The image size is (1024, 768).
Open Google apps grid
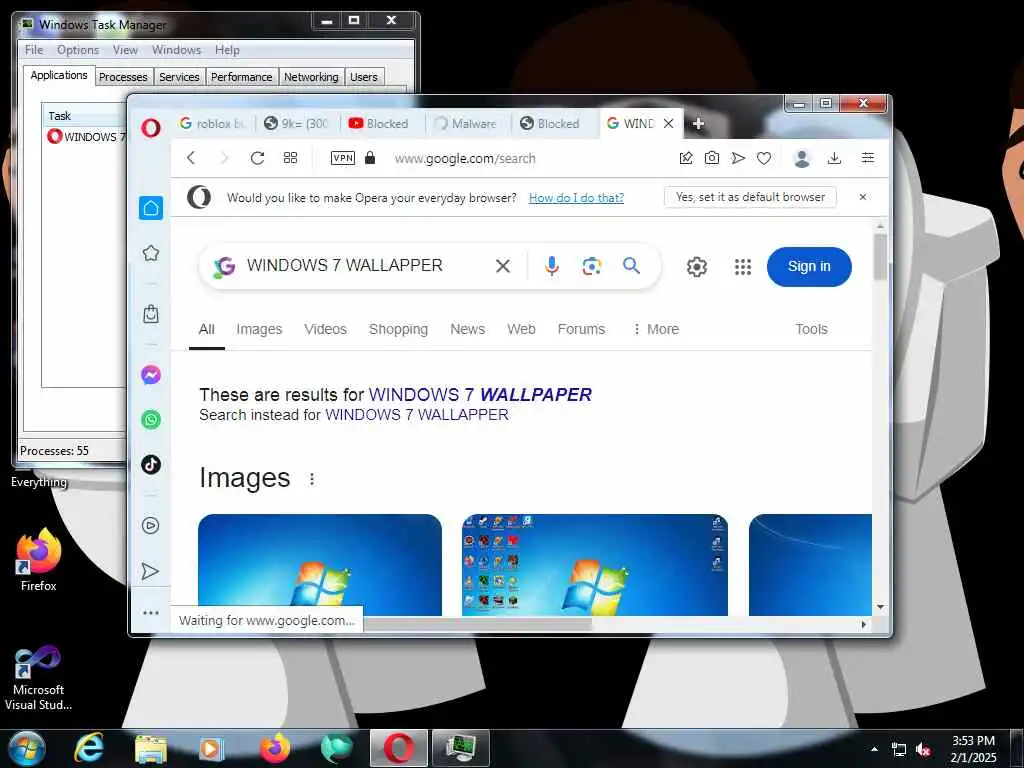pos(743,266)
